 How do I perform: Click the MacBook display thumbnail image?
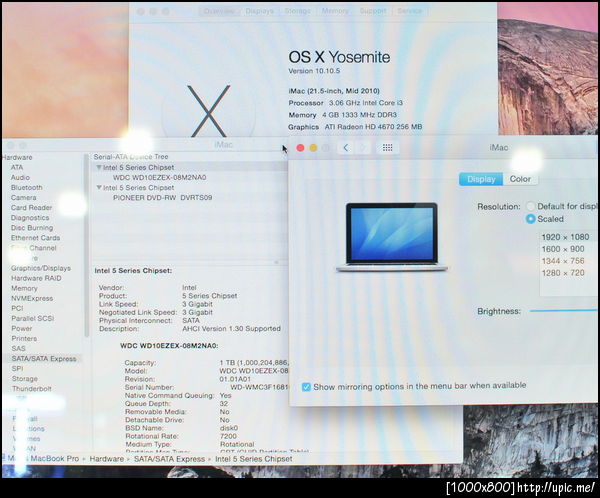[x=392, y=237]
